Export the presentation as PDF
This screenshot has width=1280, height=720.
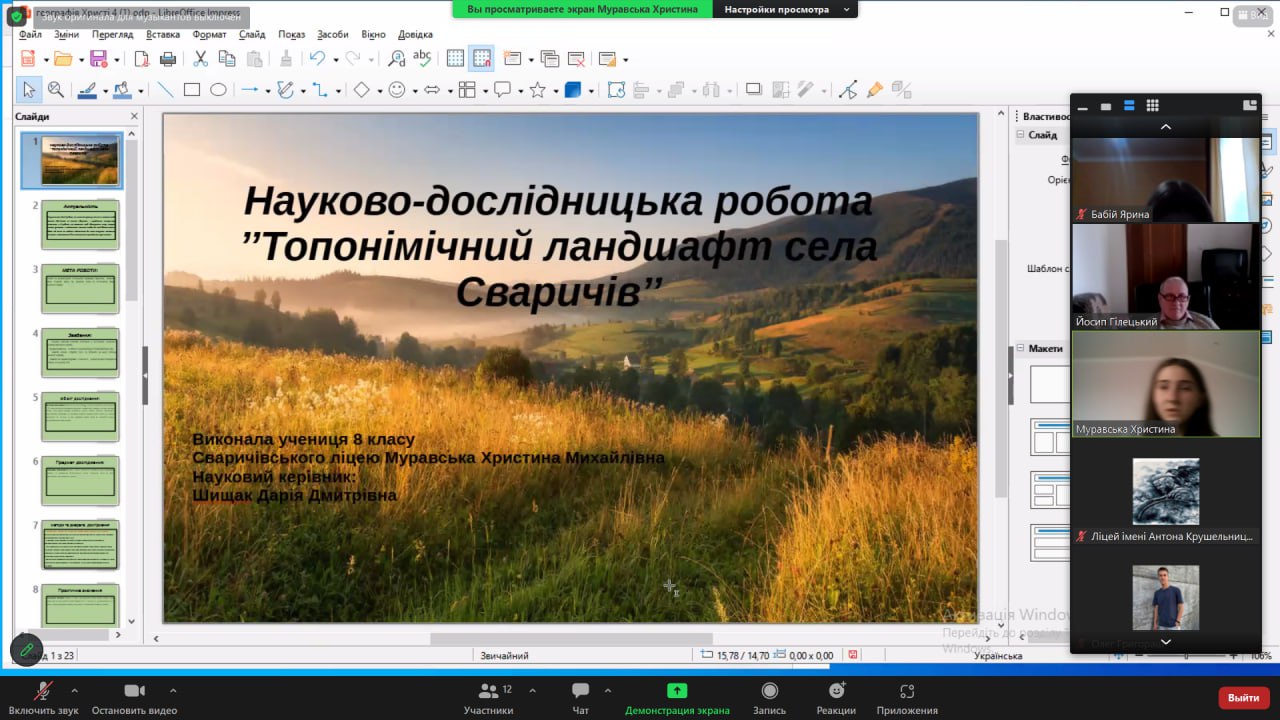(x=142, y=59)
